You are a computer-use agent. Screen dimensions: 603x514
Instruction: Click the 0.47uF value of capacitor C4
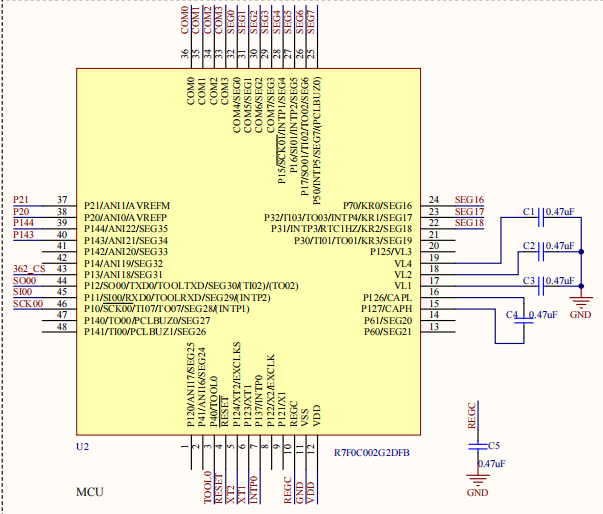pos(543,315)
